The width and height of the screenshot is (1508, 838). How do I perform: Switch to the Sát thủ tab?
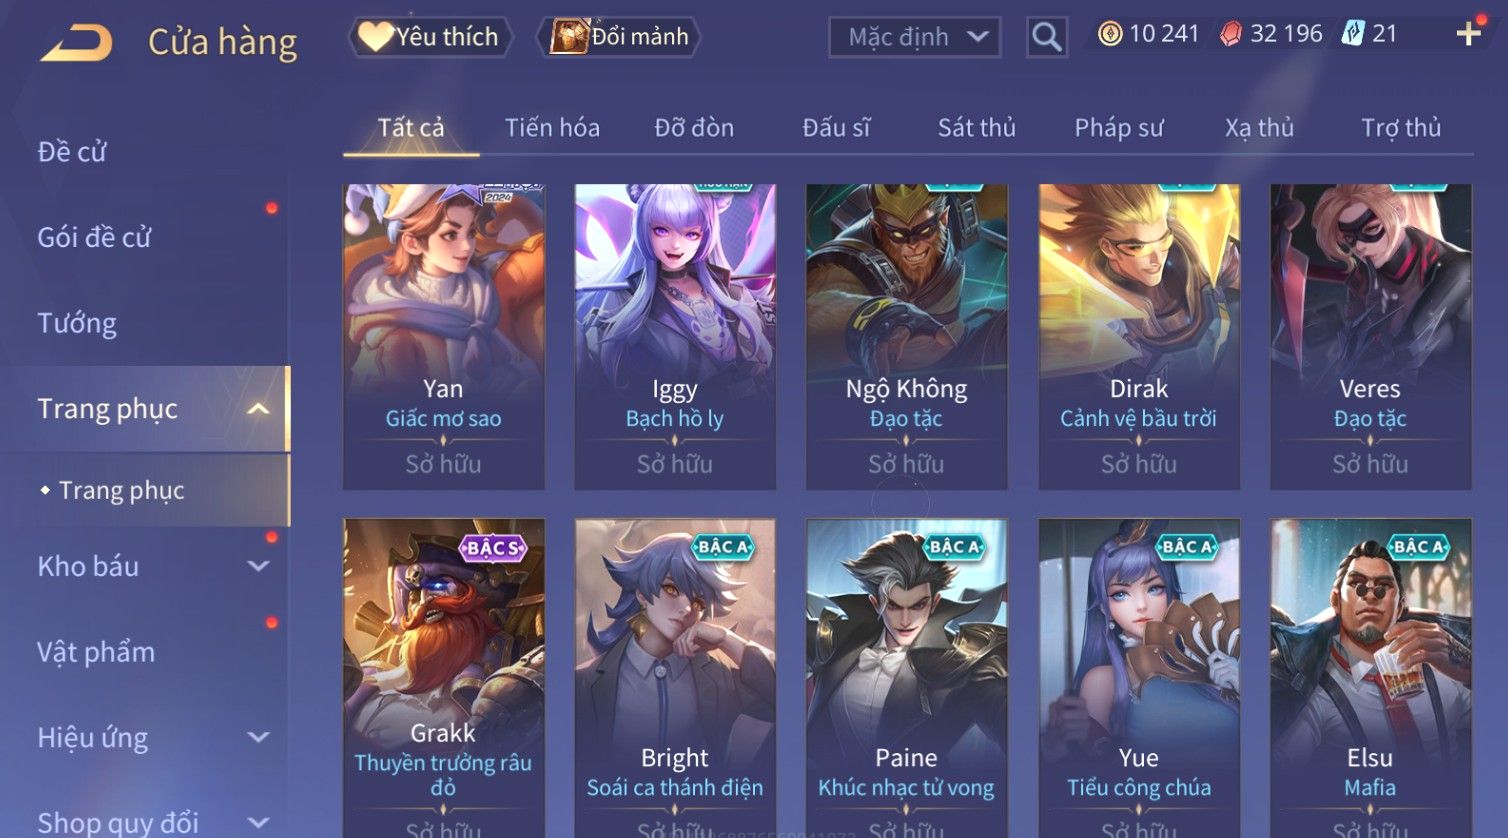click(x=976, y=128)
